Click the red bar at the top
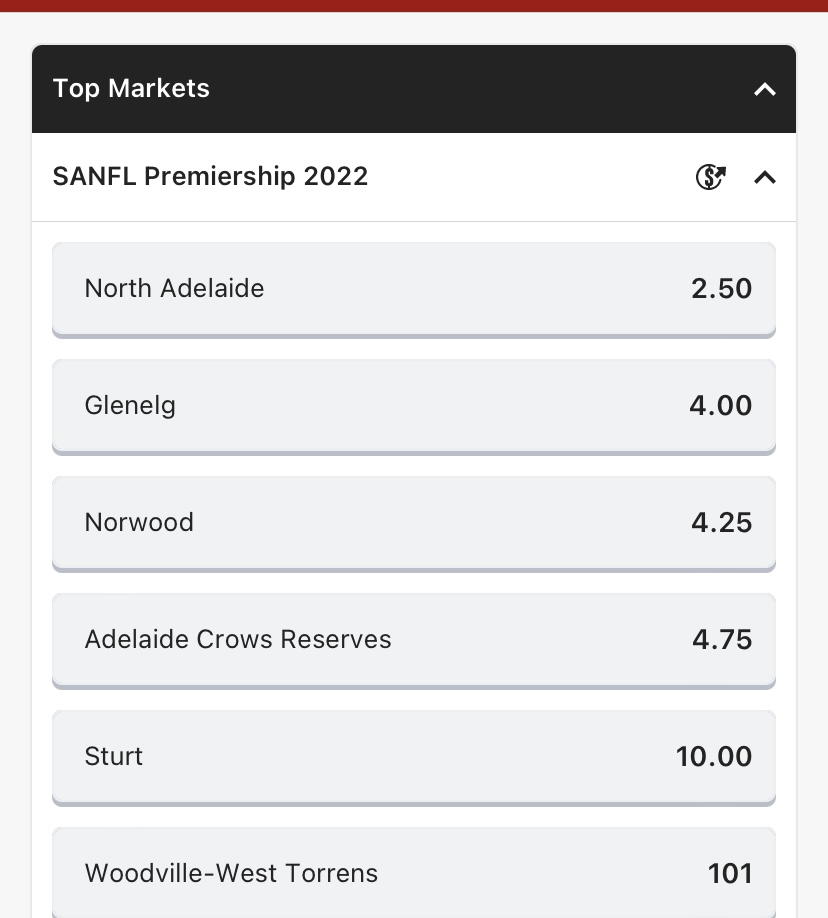This screenshot has height=918, width=828. point(414,5)
